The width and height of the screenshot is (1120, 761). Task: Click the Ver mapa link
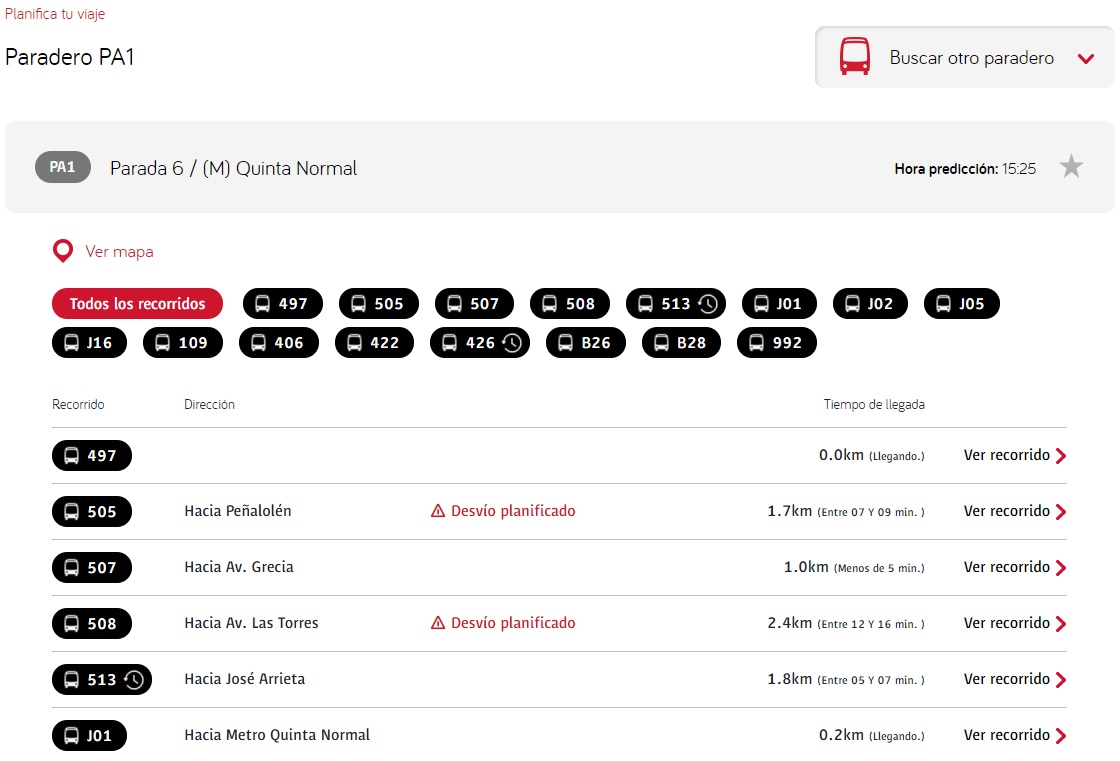(120, 251)
